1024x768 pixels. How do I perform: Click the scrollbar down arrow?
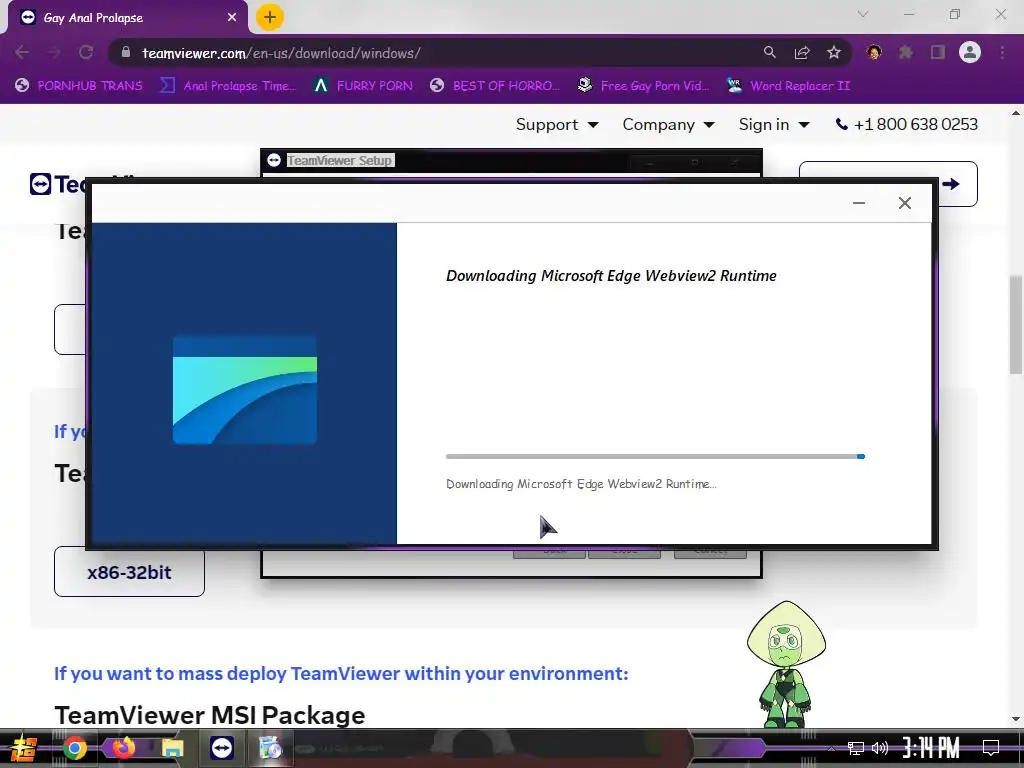tap(1016, 719)
